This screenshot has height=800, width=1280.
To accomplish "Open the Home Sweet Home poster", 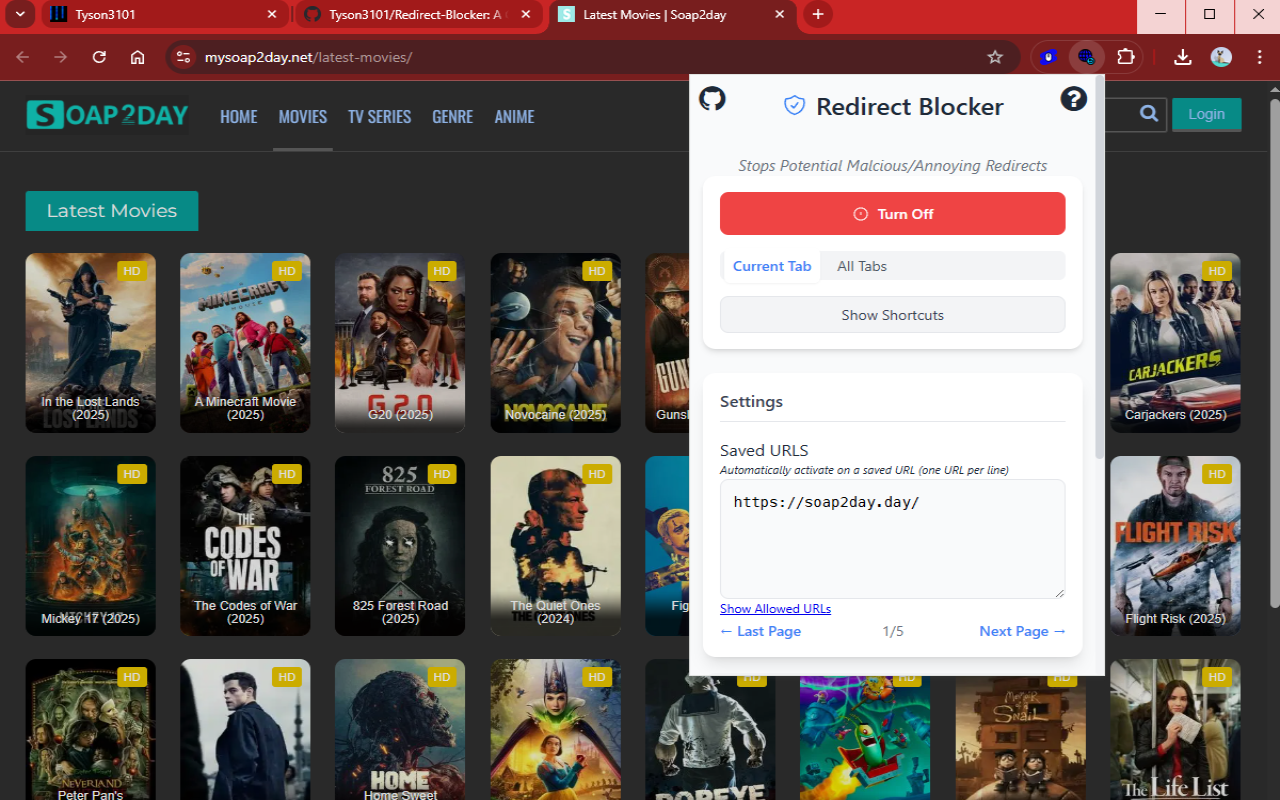I will coord(400,730).
